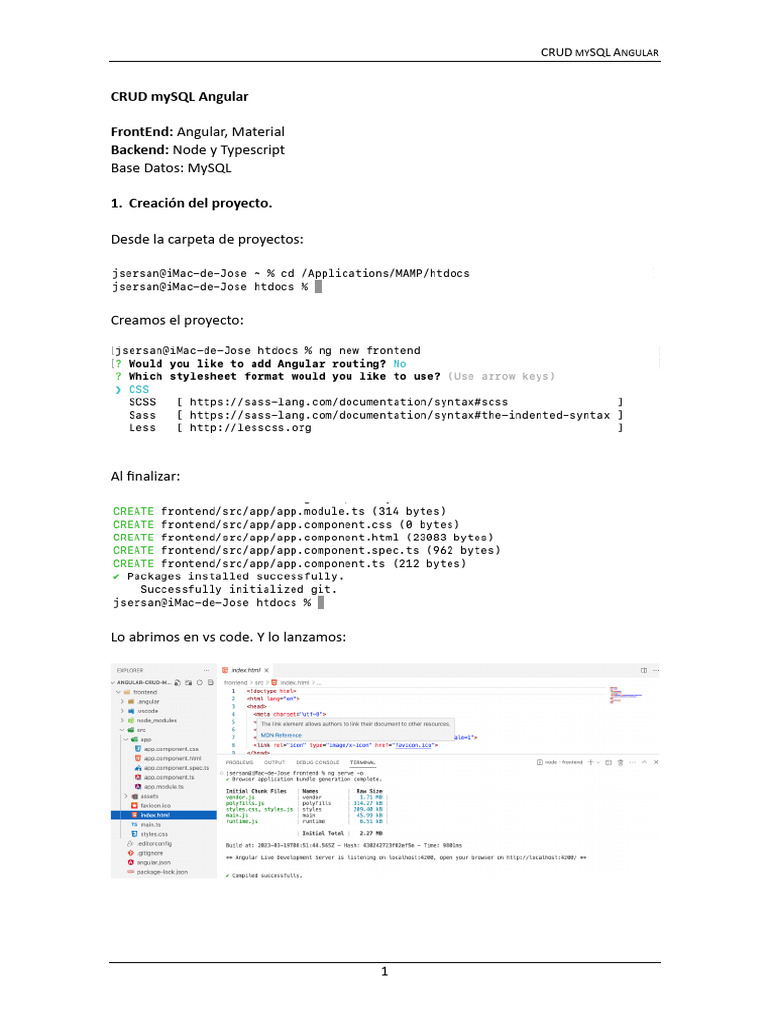Open .editorconfig file in Explorer
Image resolution: width=768 pixels, height=1024 pixels.
pos(150,844)
